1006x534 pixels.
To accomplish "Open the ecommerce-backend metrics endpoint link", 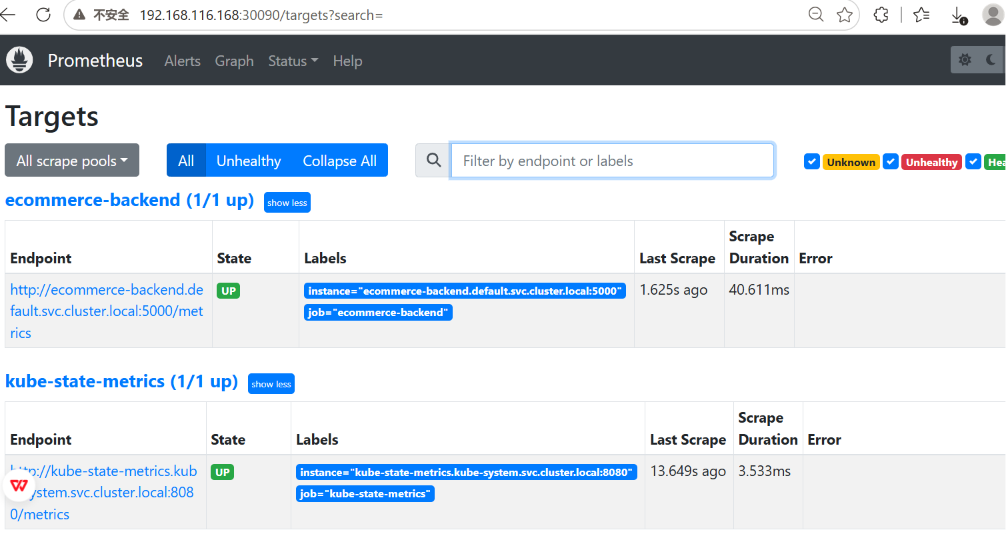I will coord(107,311).
